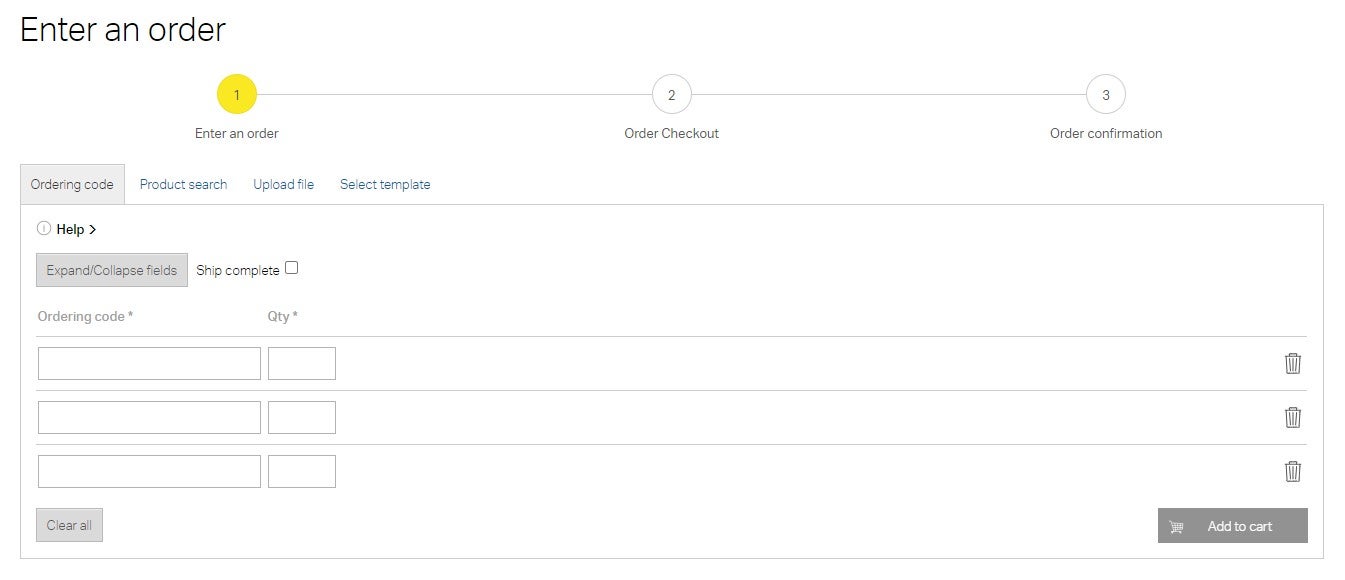Click step 2 Order Checkout circle

click(x=671, y=95)
